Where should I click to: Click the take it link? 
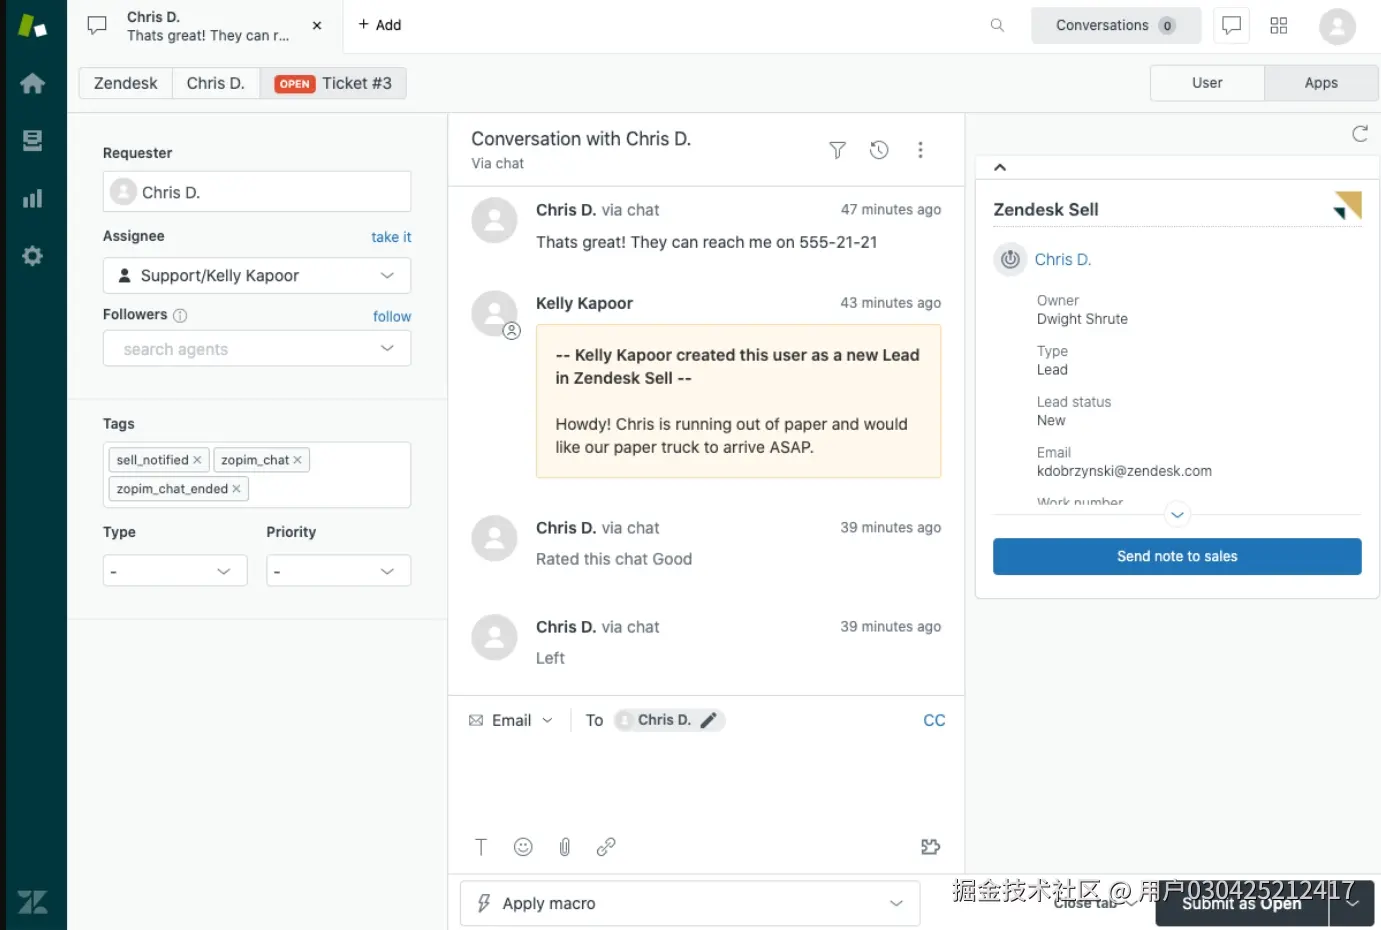click(391, 237)
